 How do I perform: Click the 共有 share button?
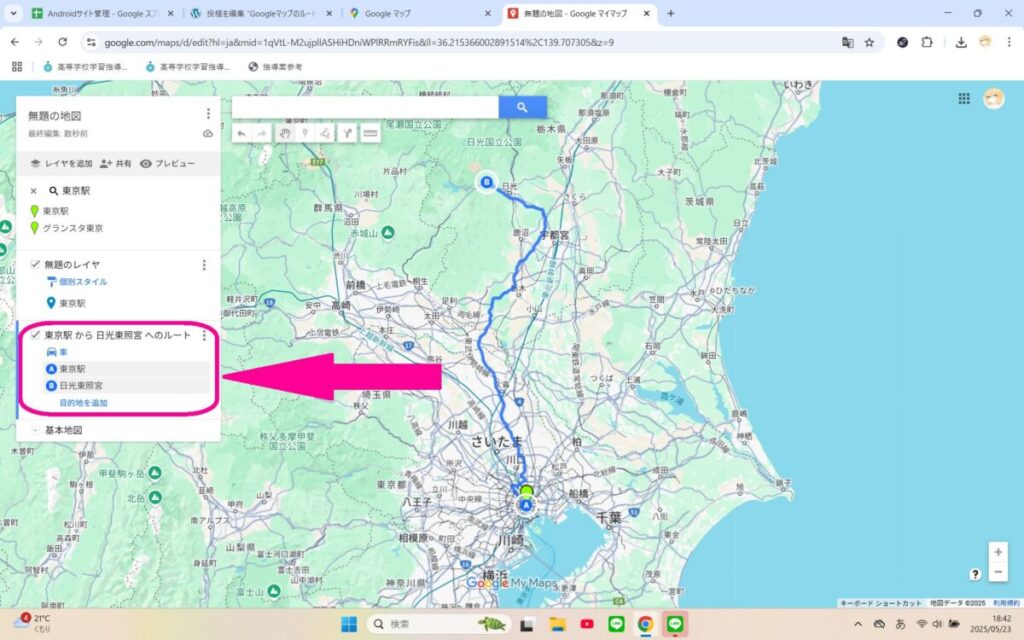[116, 163]
